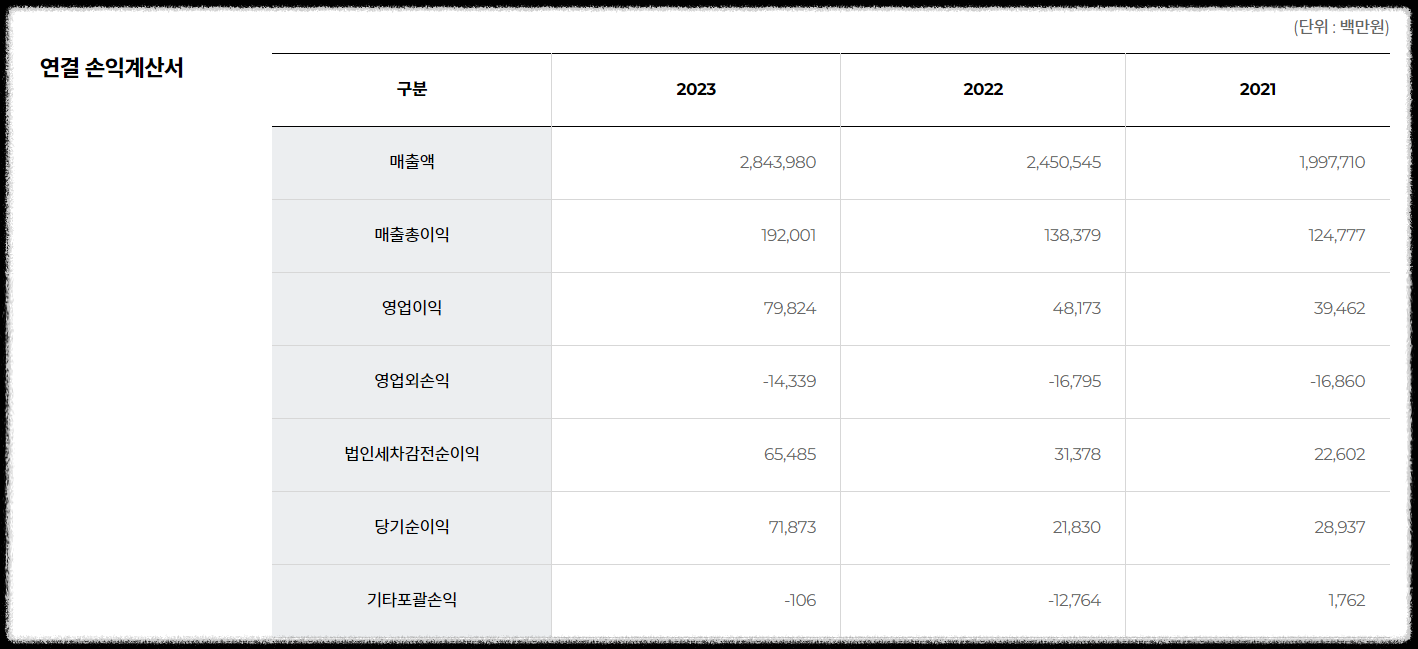The image size is (1418, 649).
Task: Click the 영업외손익 row label
Action: click(411, 381)
